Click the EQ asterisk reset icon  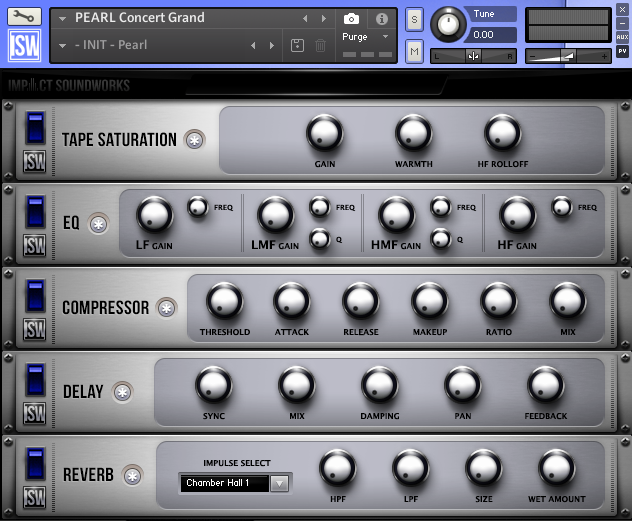99,224
